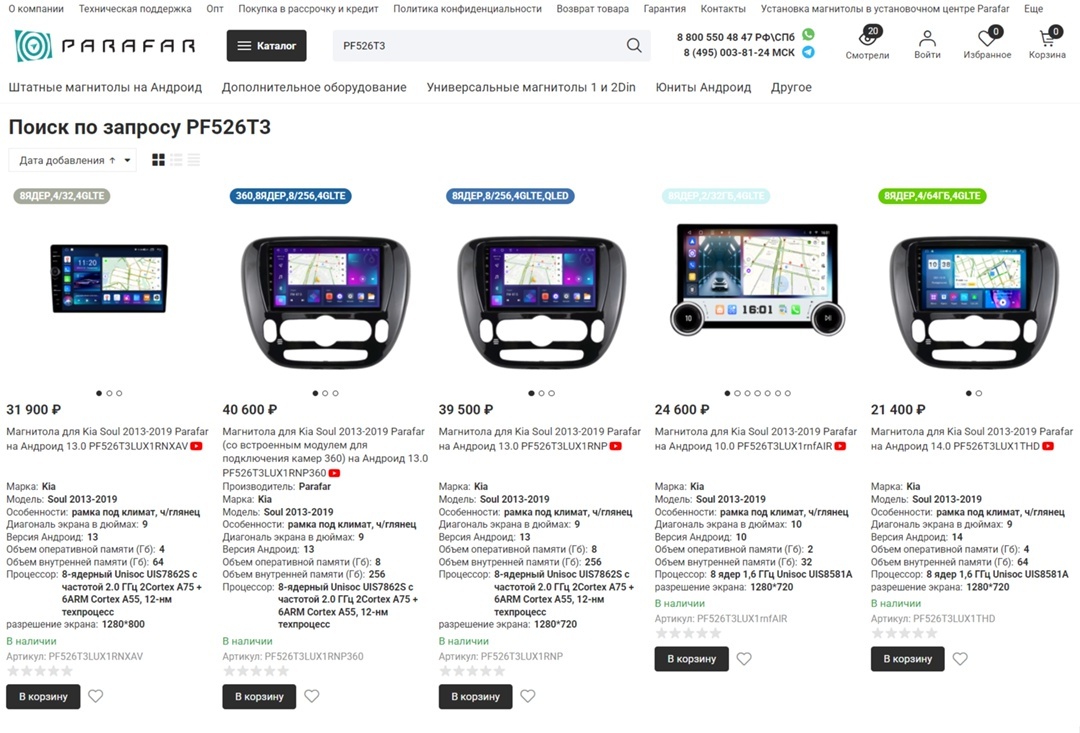
Task: Add the 40 600 ₽ radio to cart
Action: click(259, 696)
